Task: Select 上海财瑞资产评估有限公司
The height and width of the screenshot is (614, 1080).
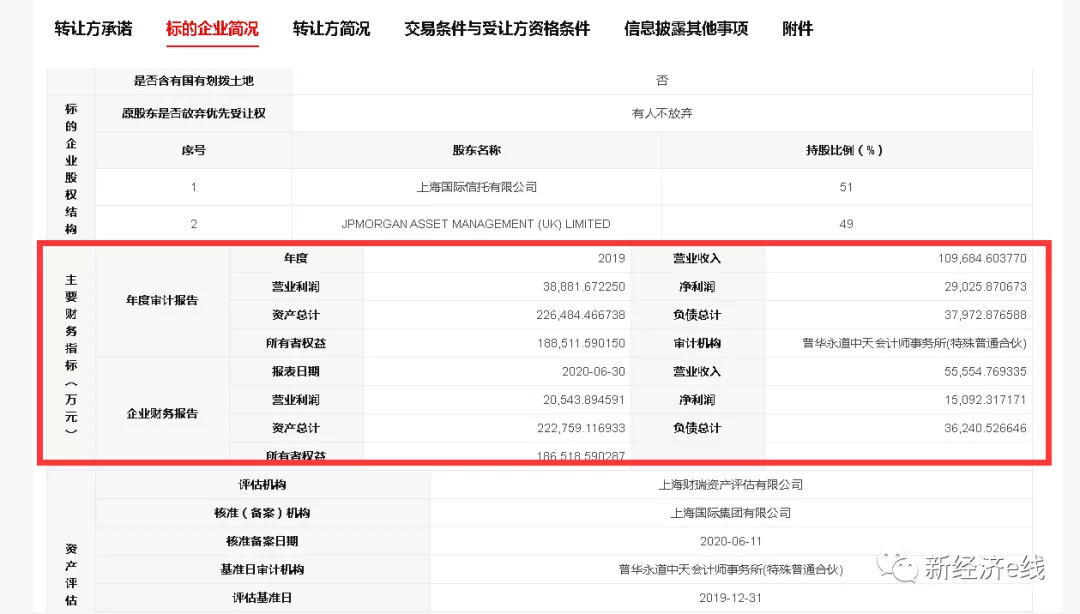Action: 731,484
